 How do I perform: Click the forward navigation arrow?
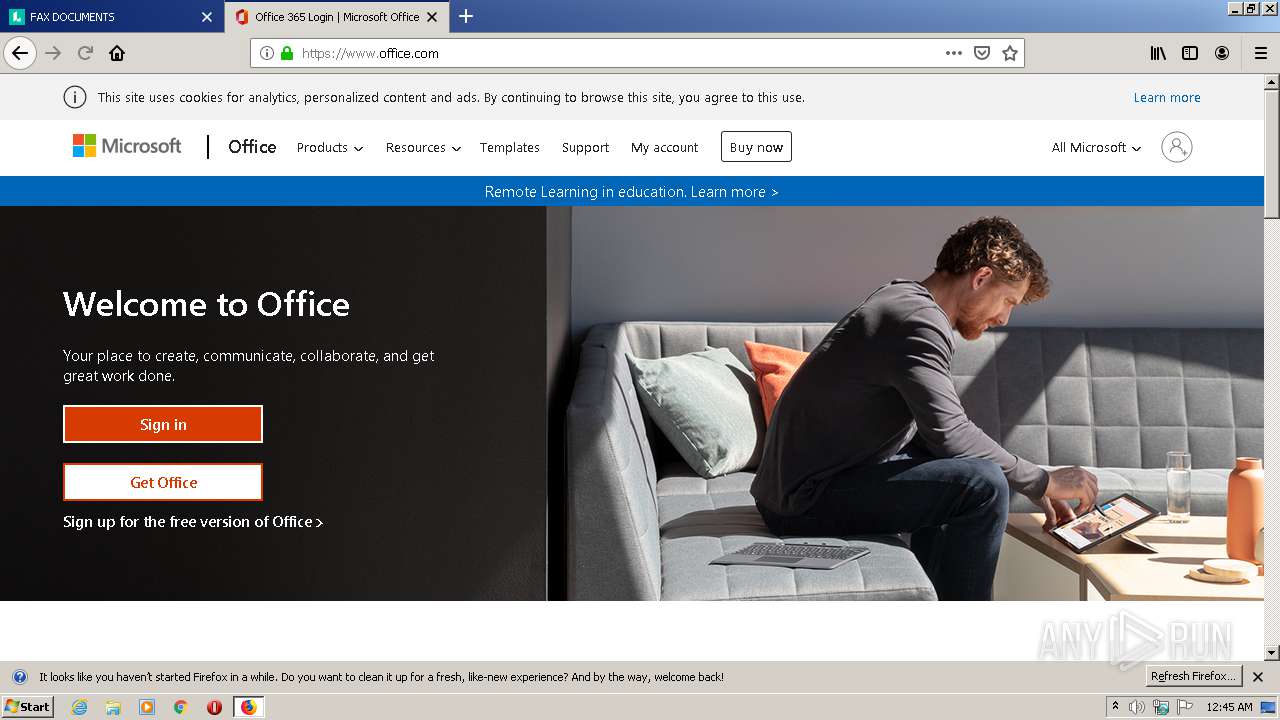point(53,53)
